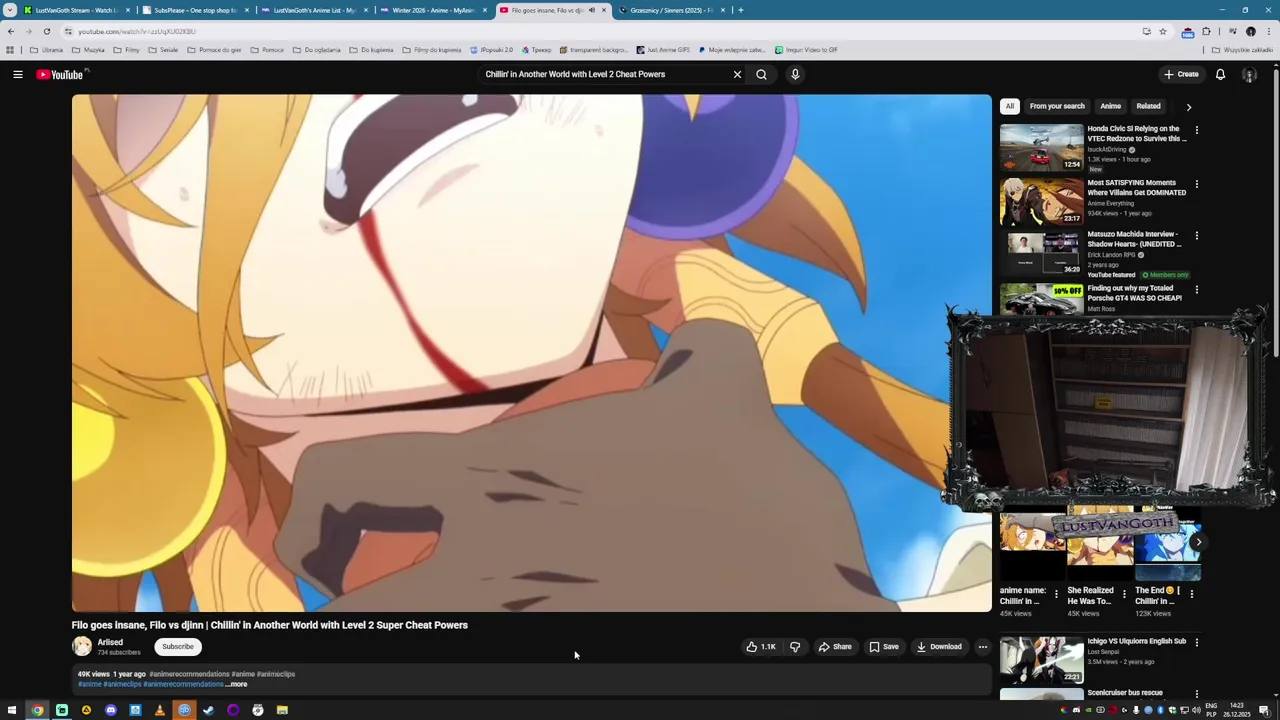
Task: Open options for Honda Civic Si video
Action: (x=1196, y=130)
